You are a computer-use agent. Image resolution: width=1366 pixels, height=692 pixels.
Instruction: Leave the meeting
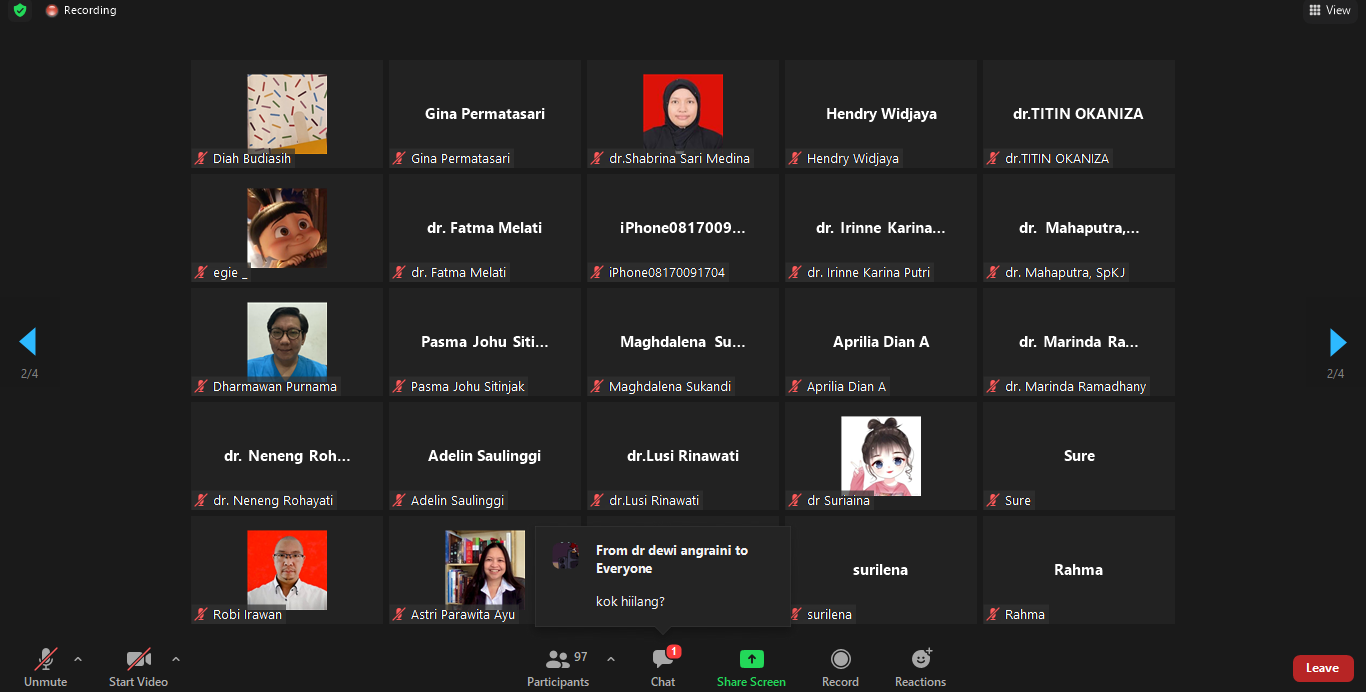[x=1323, y=668]
